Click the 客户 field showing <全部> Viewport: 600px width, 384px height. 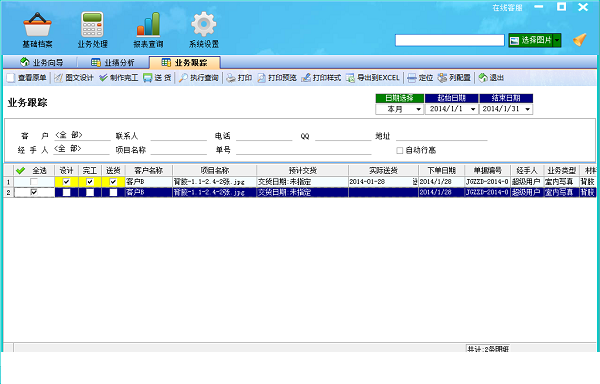coord(82,135)
